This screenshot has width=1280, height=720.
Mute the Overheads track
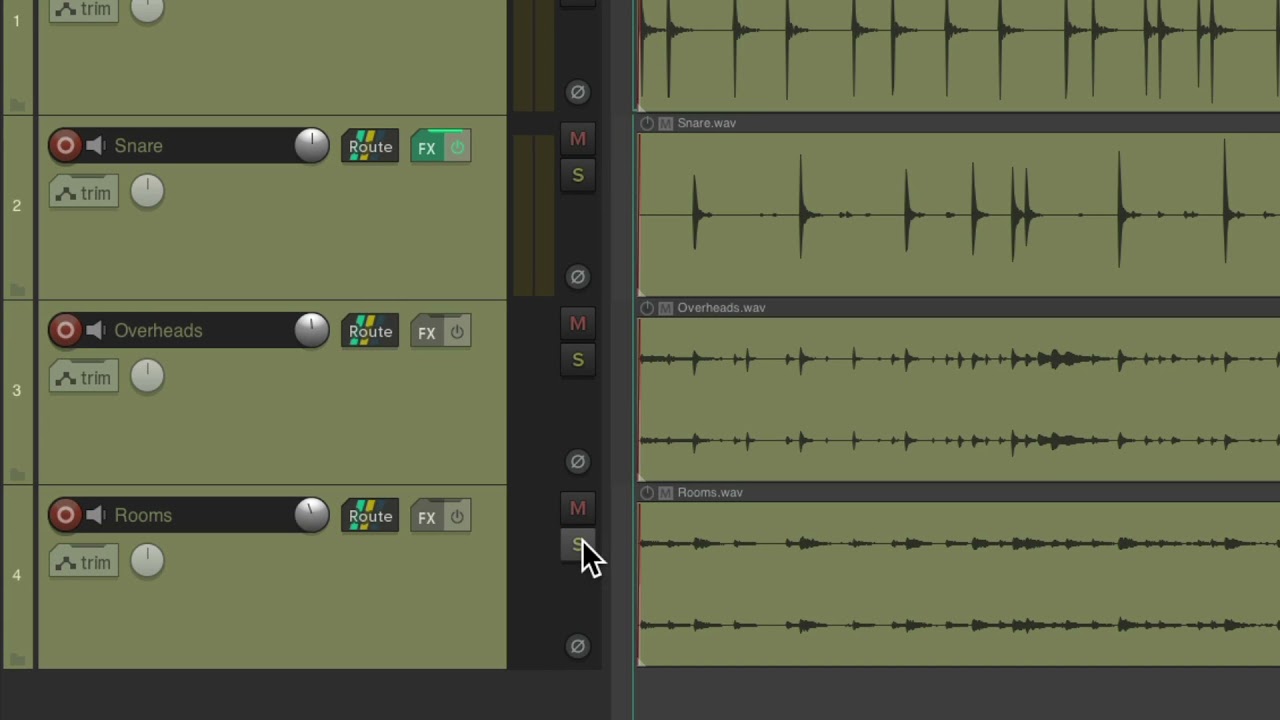tap(578, 324)
